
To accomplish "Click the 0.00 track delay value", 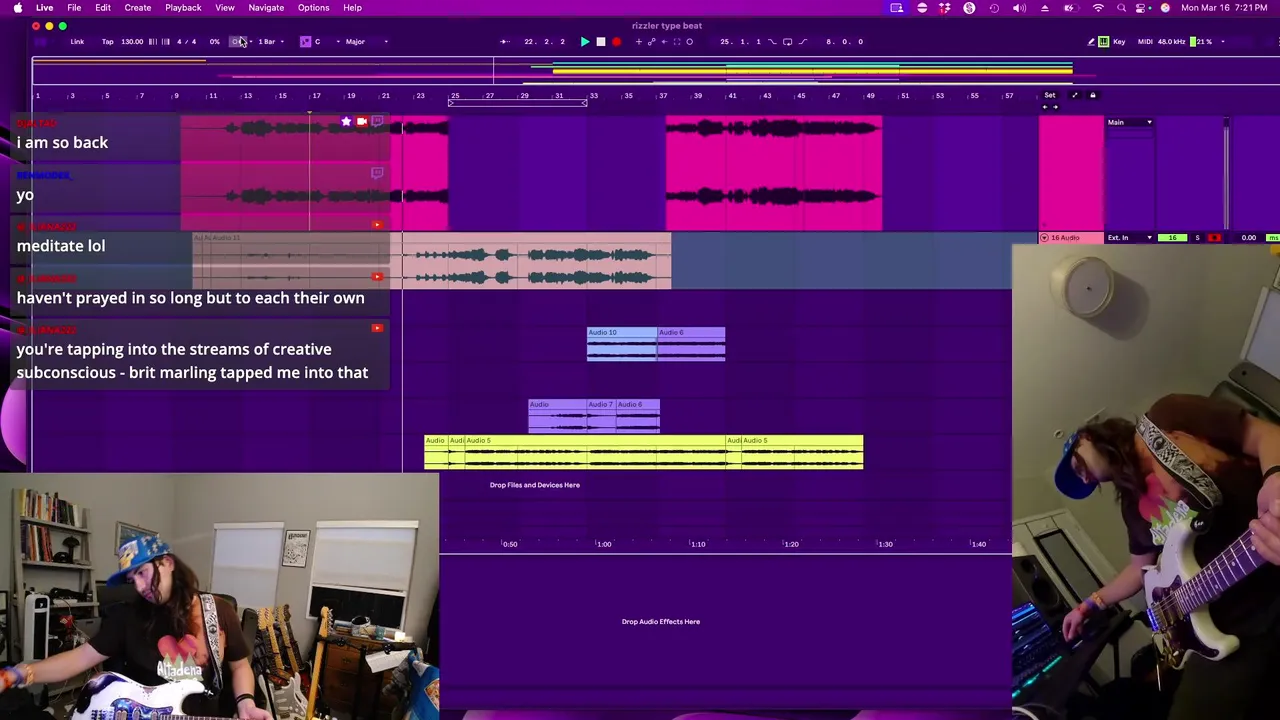I will pos(1249,238).
